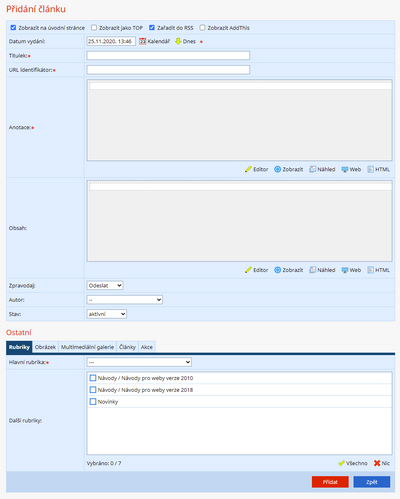Check the Novinky rubrika checkbox
Screen dimensions: 400x499
pyautogui.click(x=93, y=402)
